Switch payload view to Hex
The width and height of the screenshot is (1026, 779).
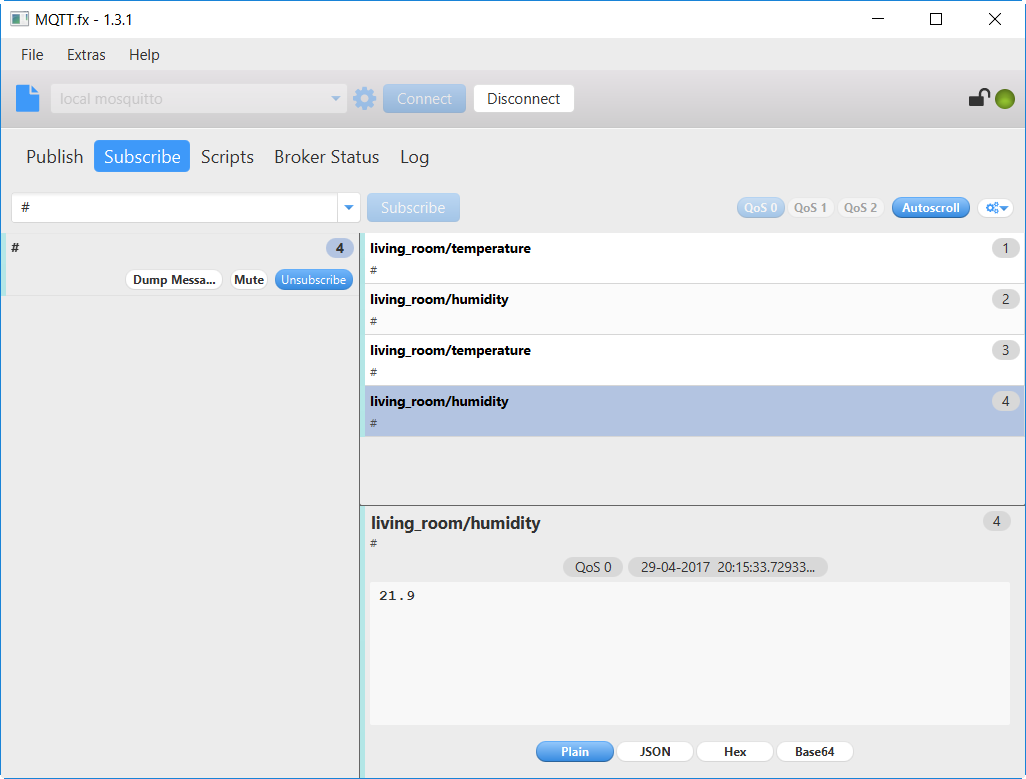click(735, 752)
